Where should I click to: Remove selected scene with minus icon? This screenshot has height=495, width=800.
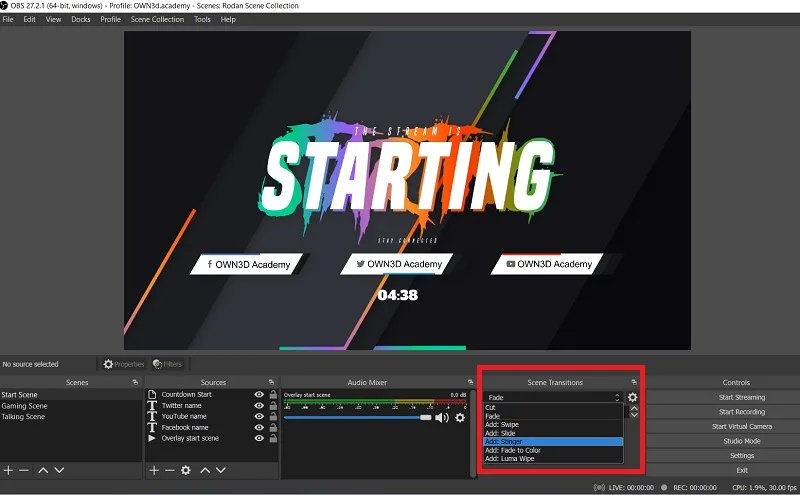pyautogui.click(x=23, y=470)
